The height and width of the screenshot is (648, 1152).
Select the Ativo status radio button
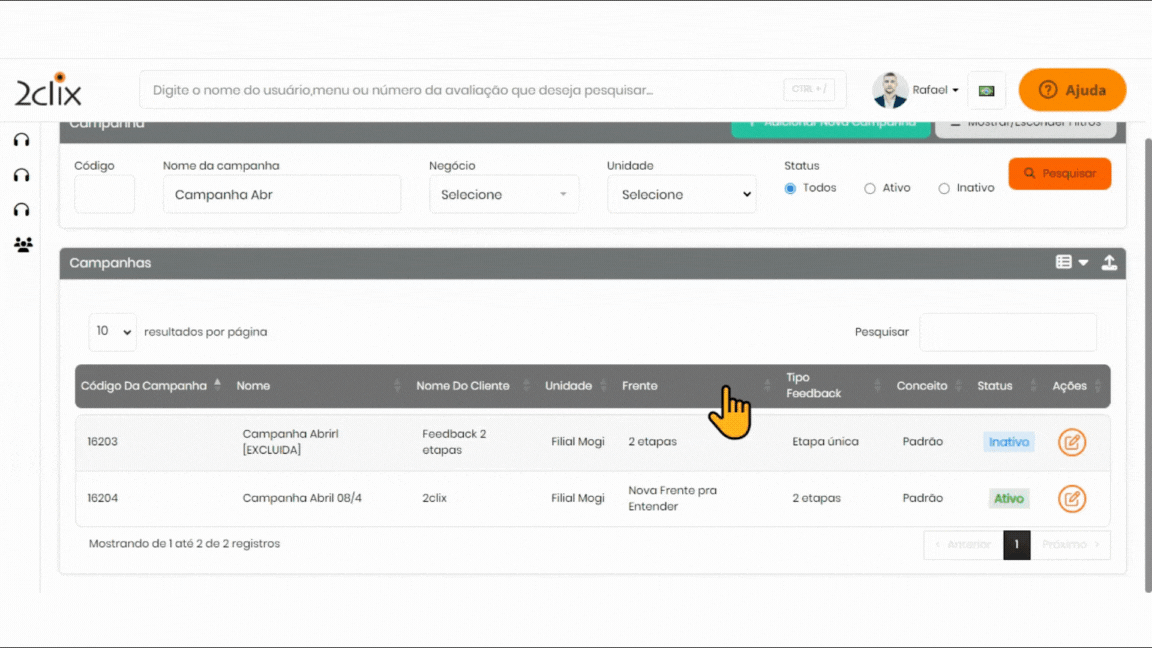point(870,188)
